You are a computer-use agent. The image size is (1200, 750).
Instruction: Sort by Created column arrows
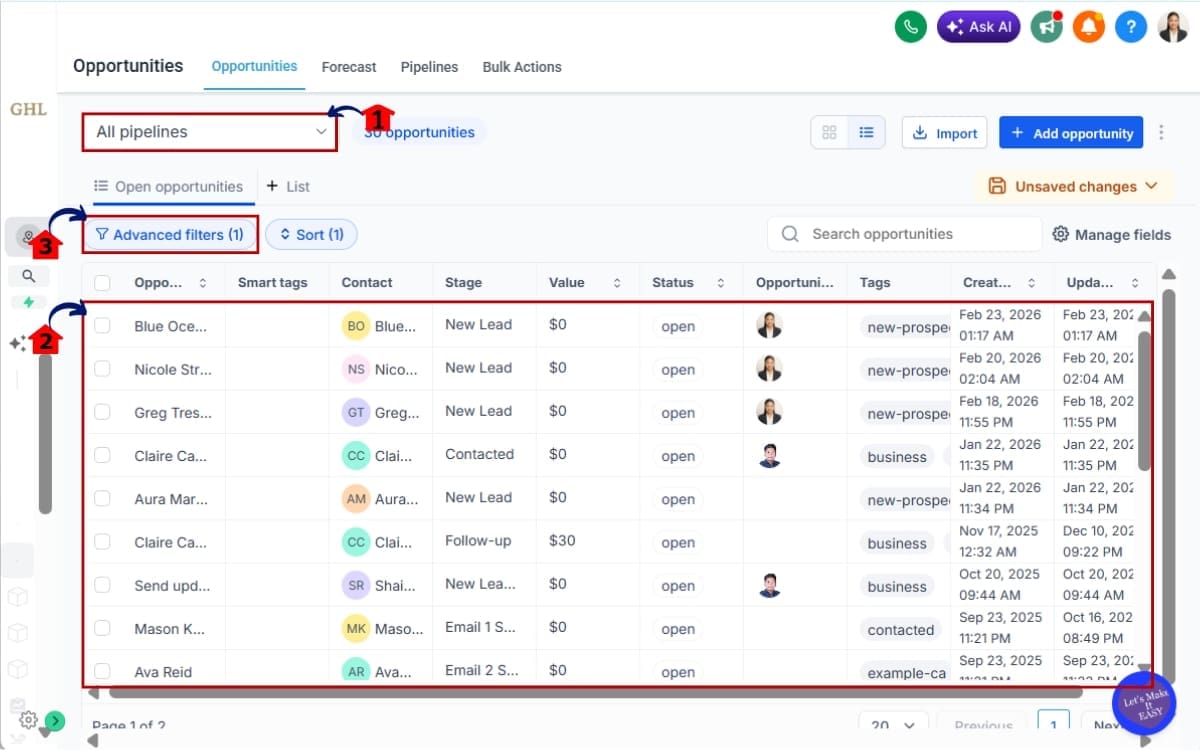(1031, 283)
